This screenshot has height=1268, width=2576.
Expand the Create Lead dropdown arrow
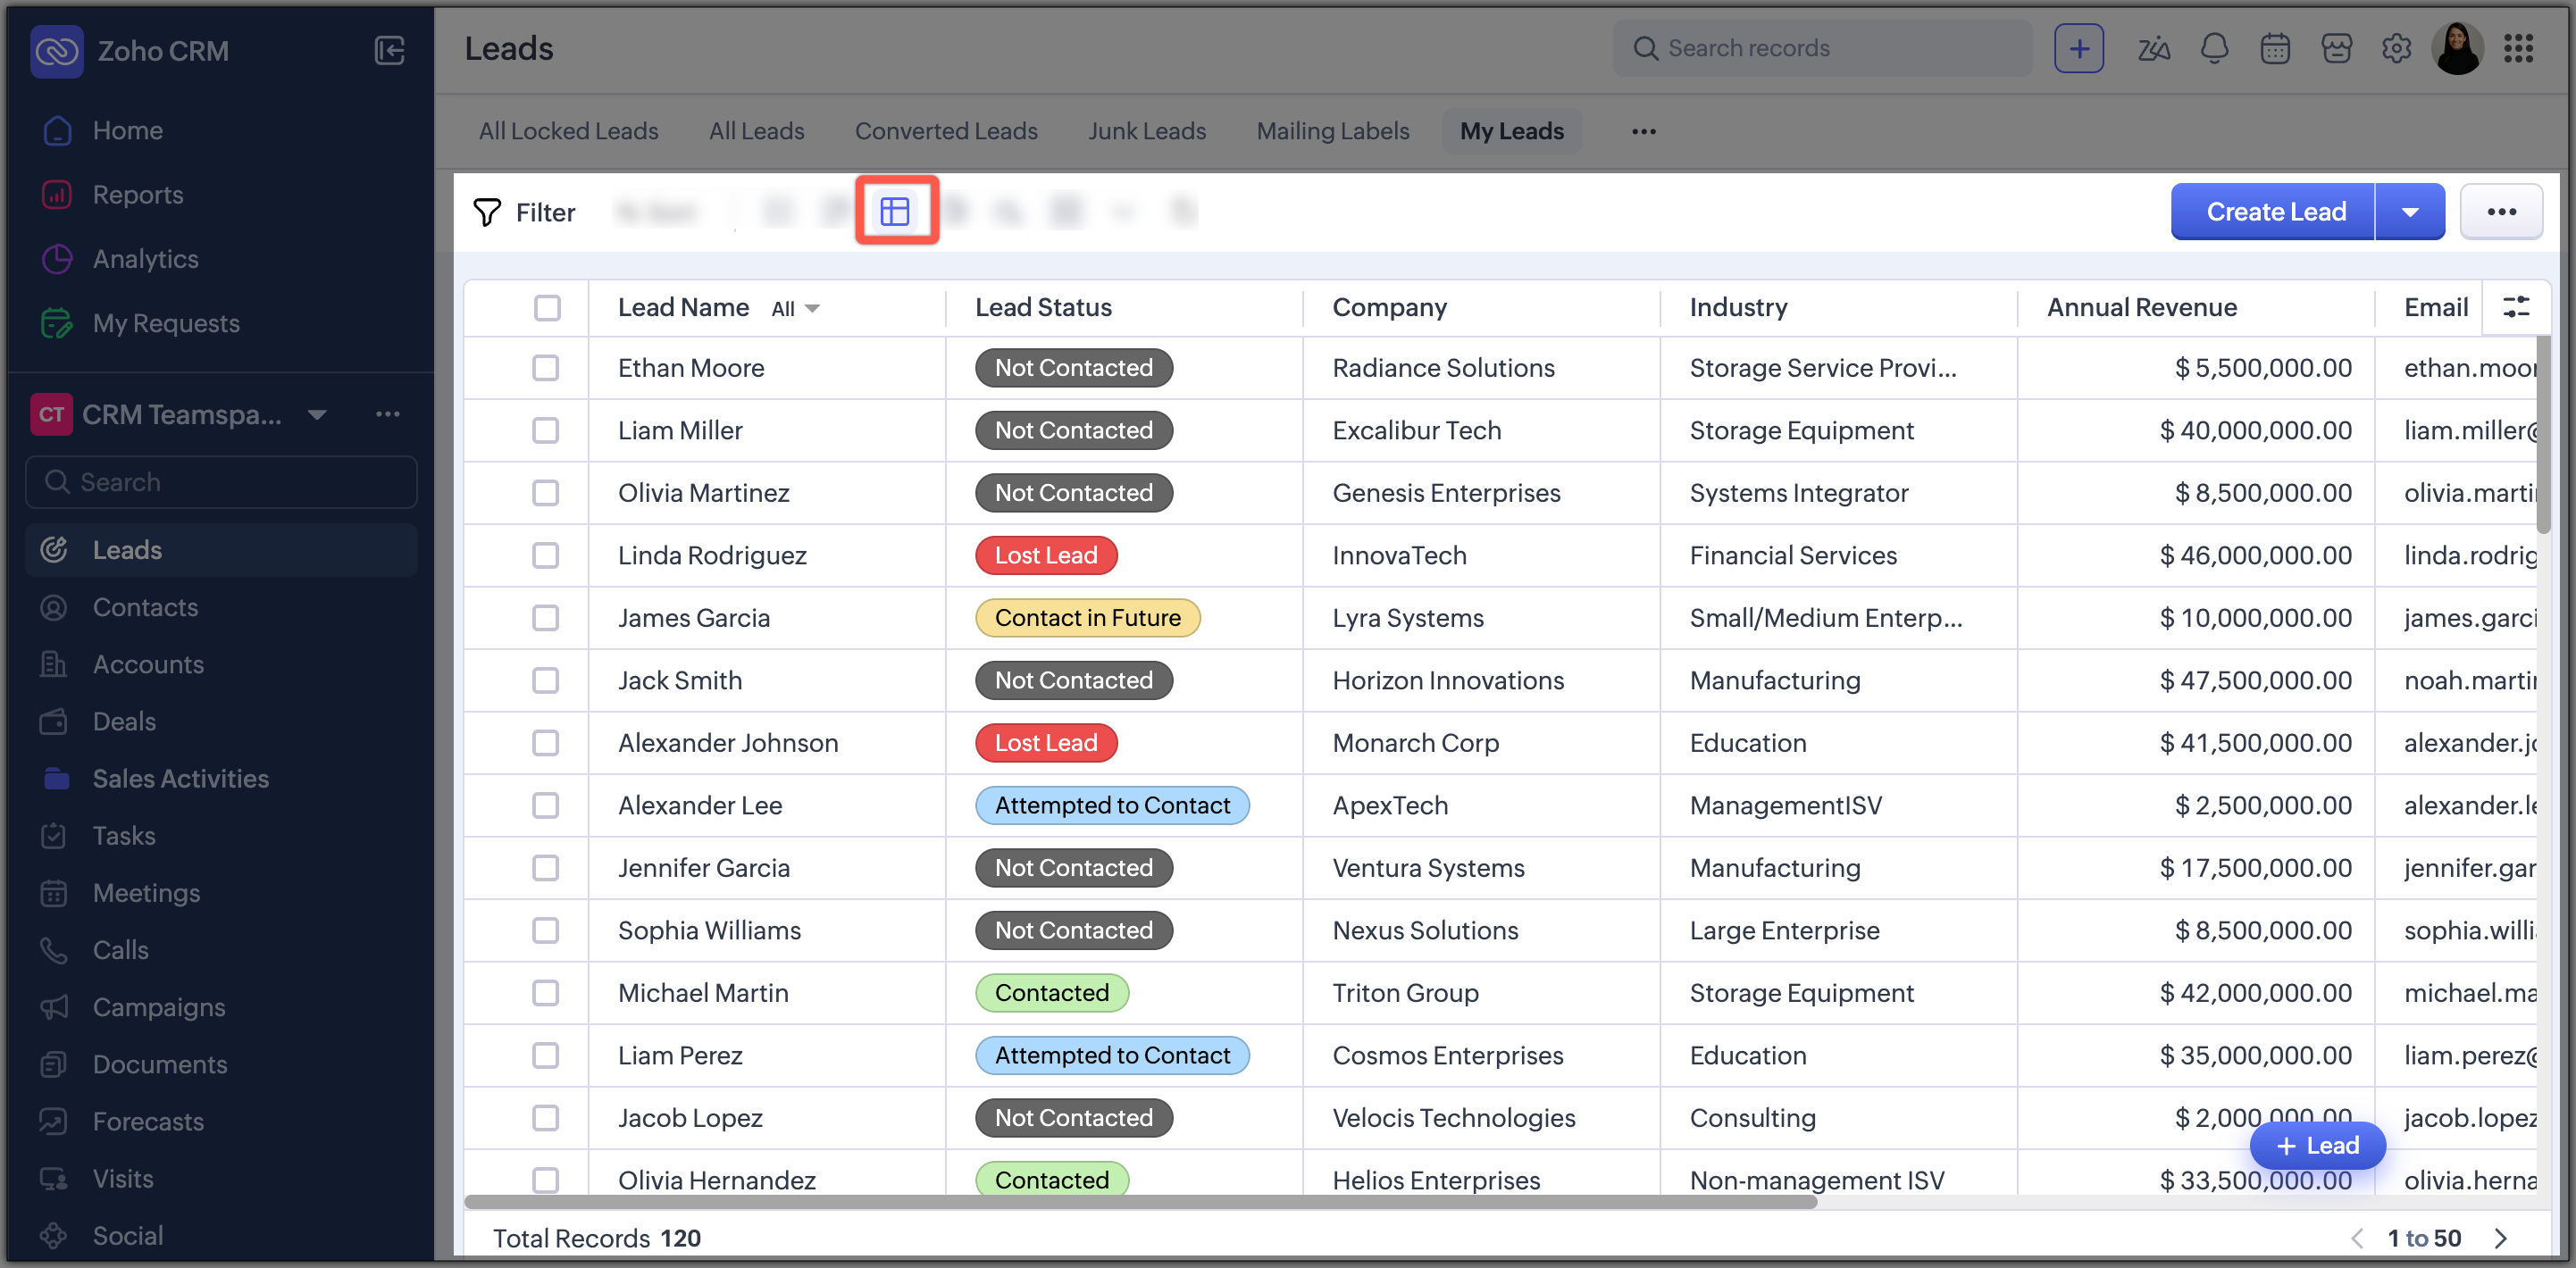[2410, 212]
